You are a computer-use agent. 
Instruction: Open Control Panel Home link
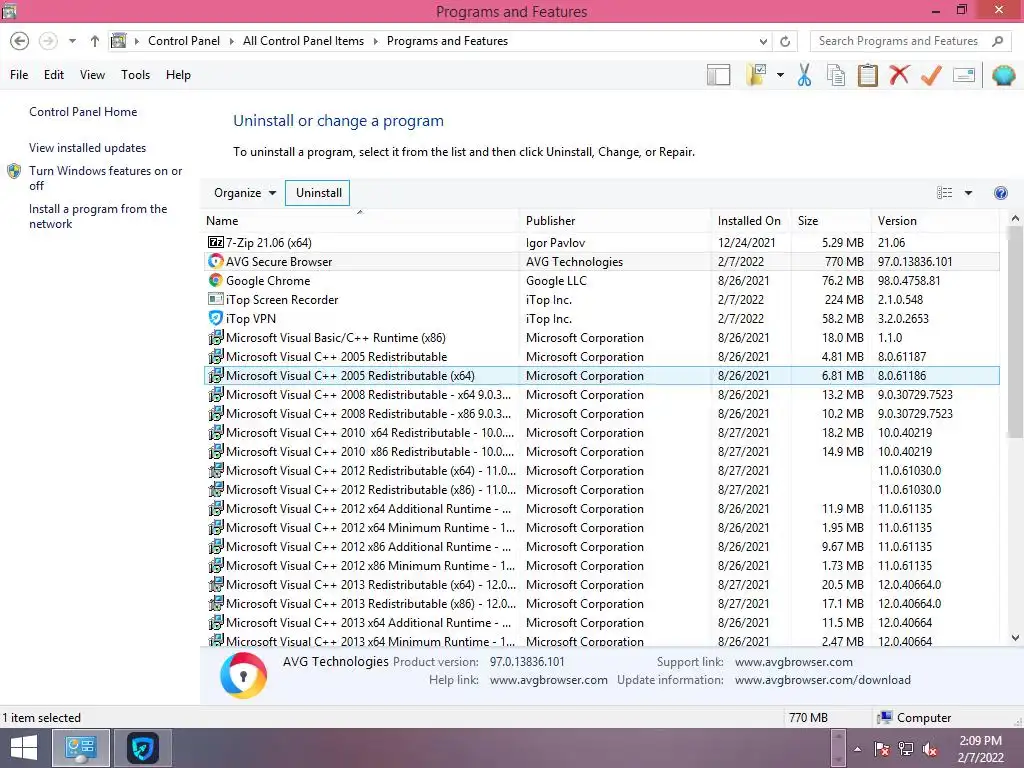[x=83, y=112]
